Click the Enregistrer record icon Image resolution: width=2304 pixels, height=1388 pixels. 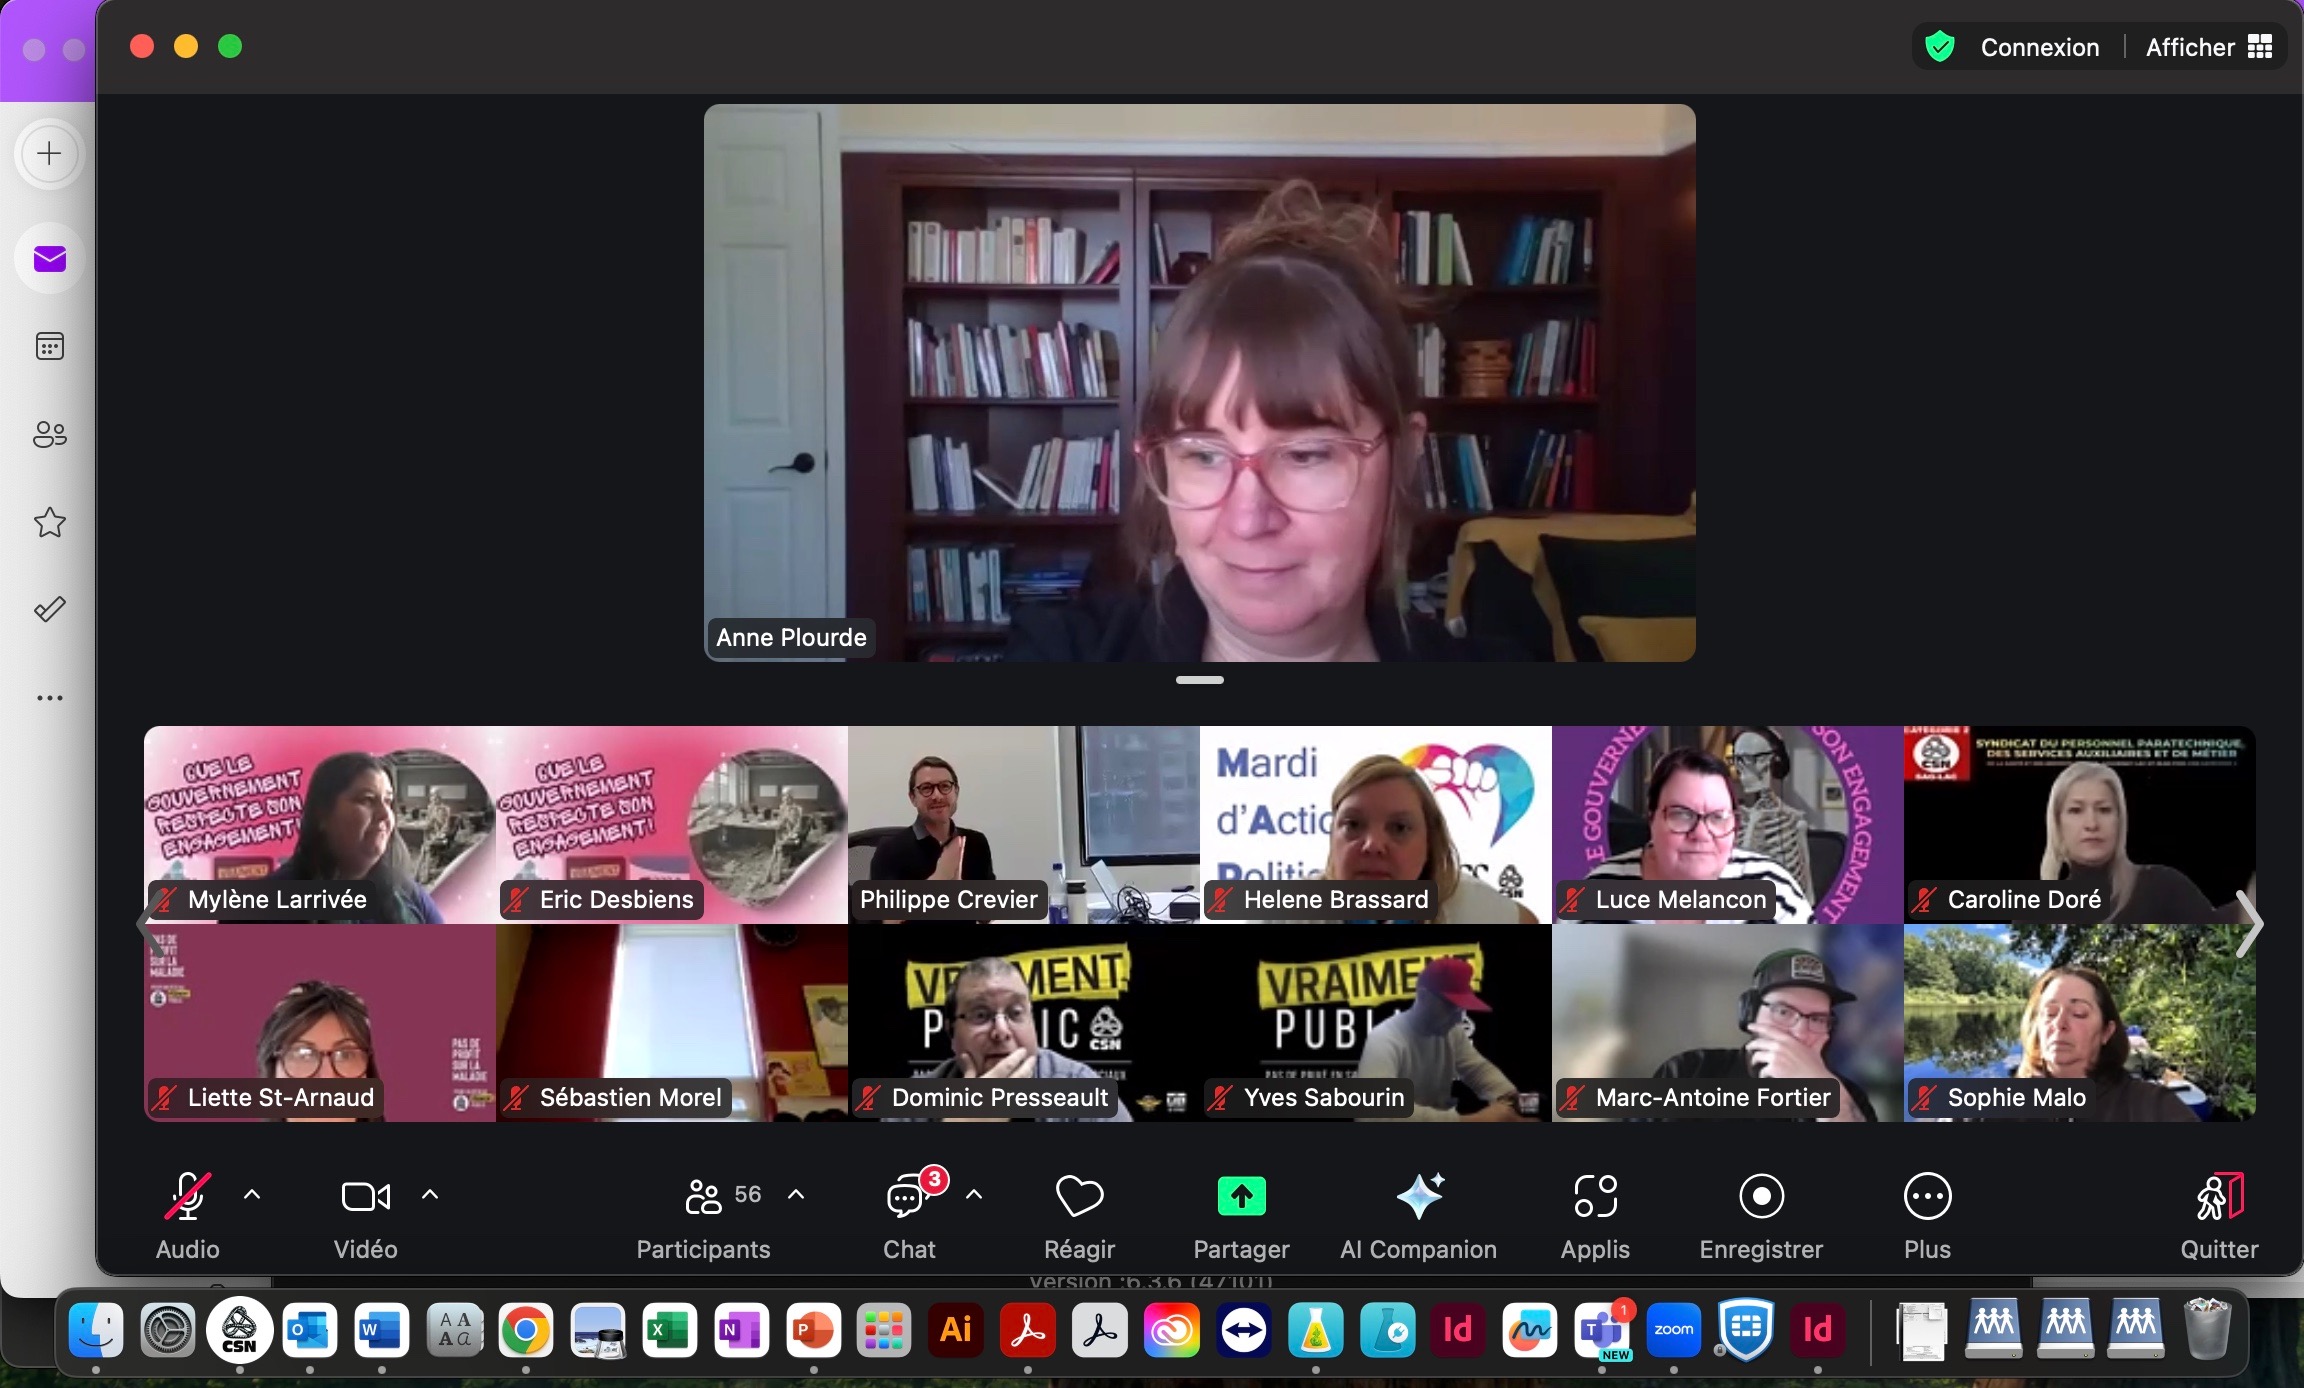pos(1764,1197)
